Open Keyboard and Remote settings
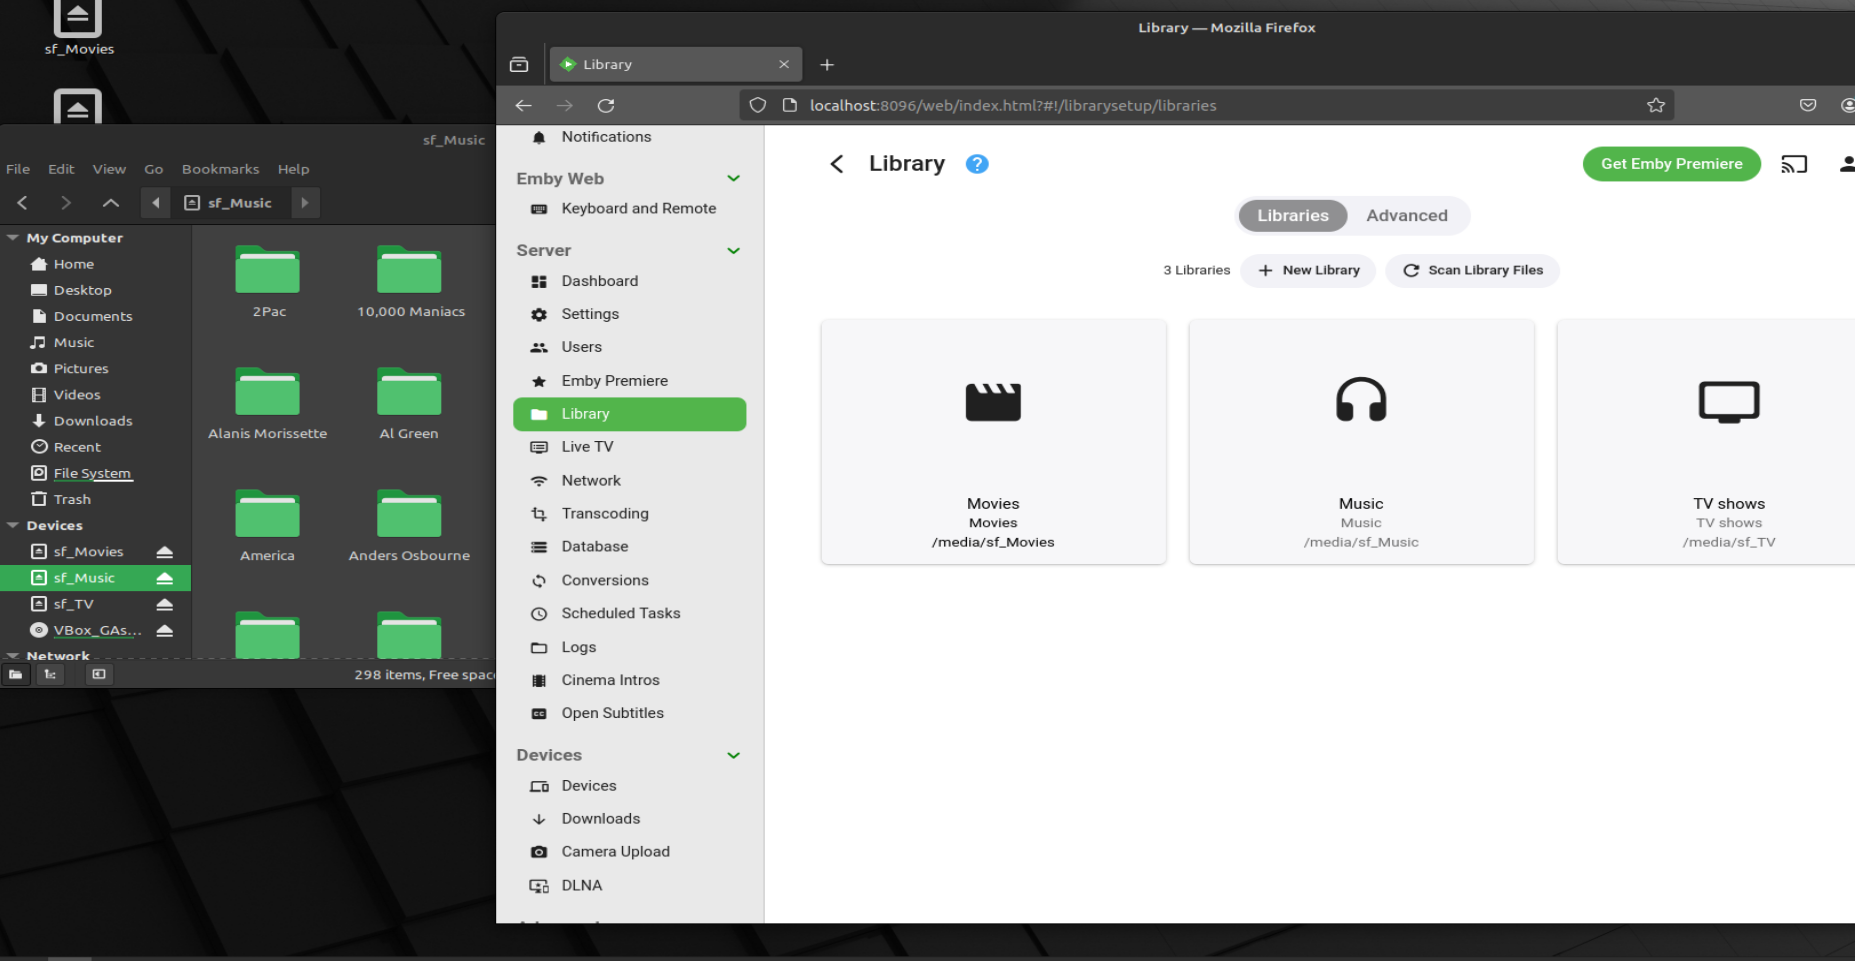 tap(629, 208)
